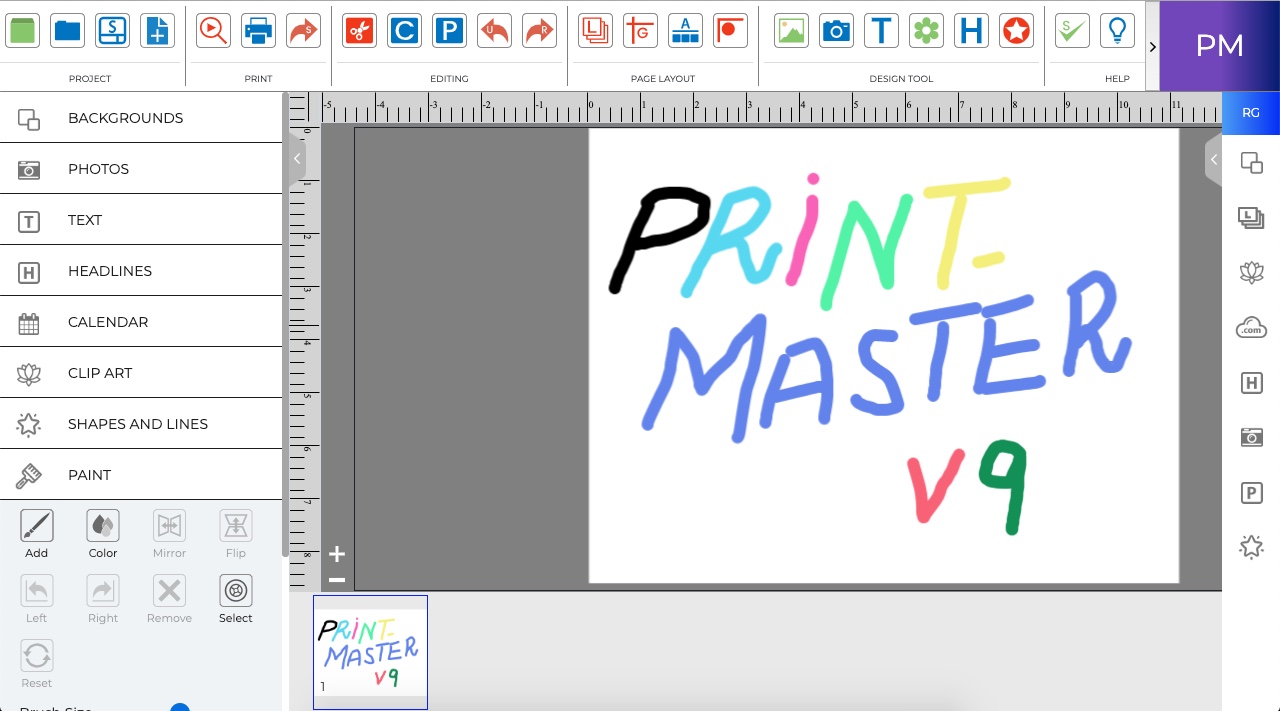Click the Select paint tool
Image resolution: width=1280 pixels, height=711 pixels.
click(x=236, y=599)
